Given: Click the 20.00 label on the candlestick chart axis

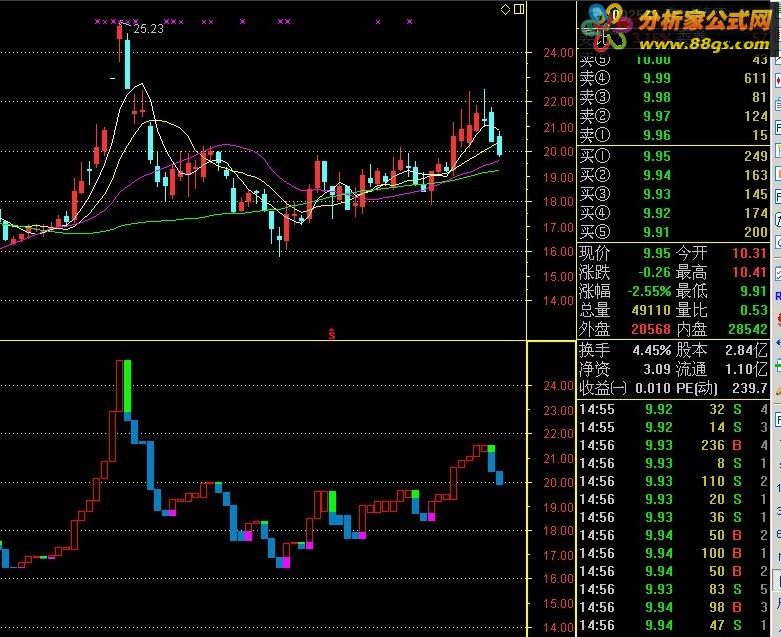Looking at the screenshot, I should (x=558, y=152).
